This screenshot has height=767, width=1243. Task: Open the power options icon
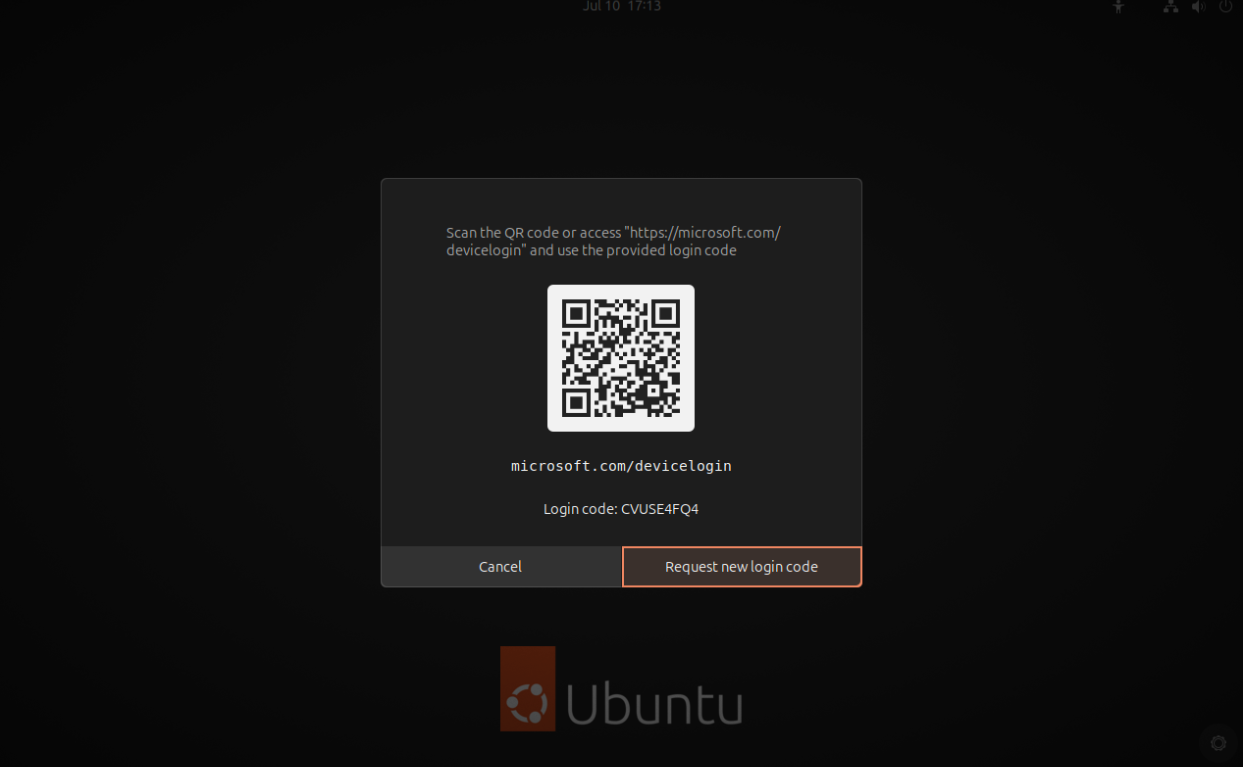[1225, 7]
